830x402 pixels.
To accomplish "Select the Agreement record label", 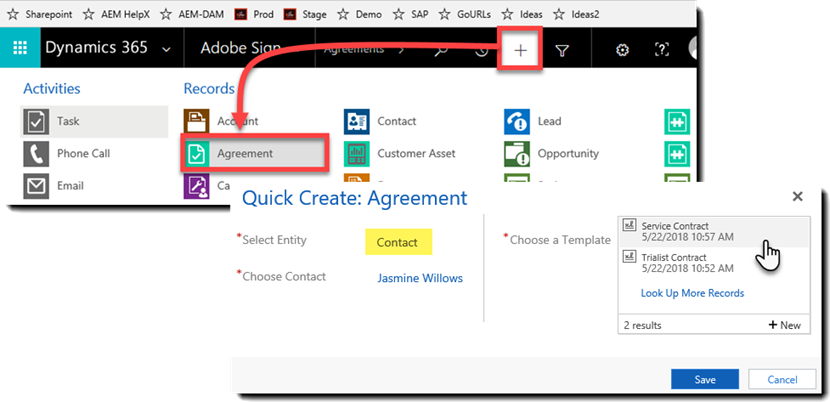I will tap(245, 154).
